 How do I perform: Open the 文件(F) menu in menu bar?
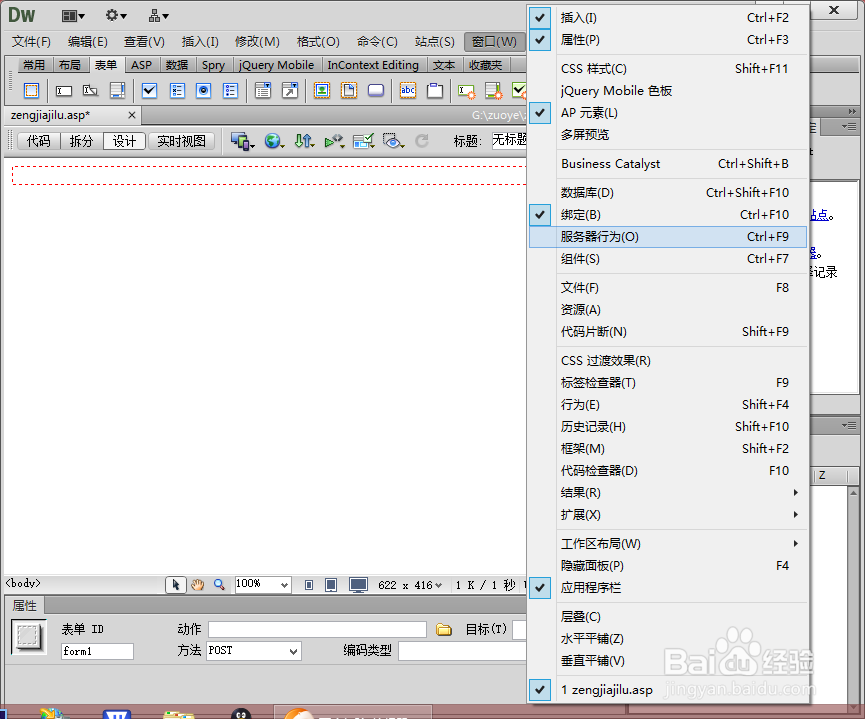pyautogui.click(x=31, y=41)
